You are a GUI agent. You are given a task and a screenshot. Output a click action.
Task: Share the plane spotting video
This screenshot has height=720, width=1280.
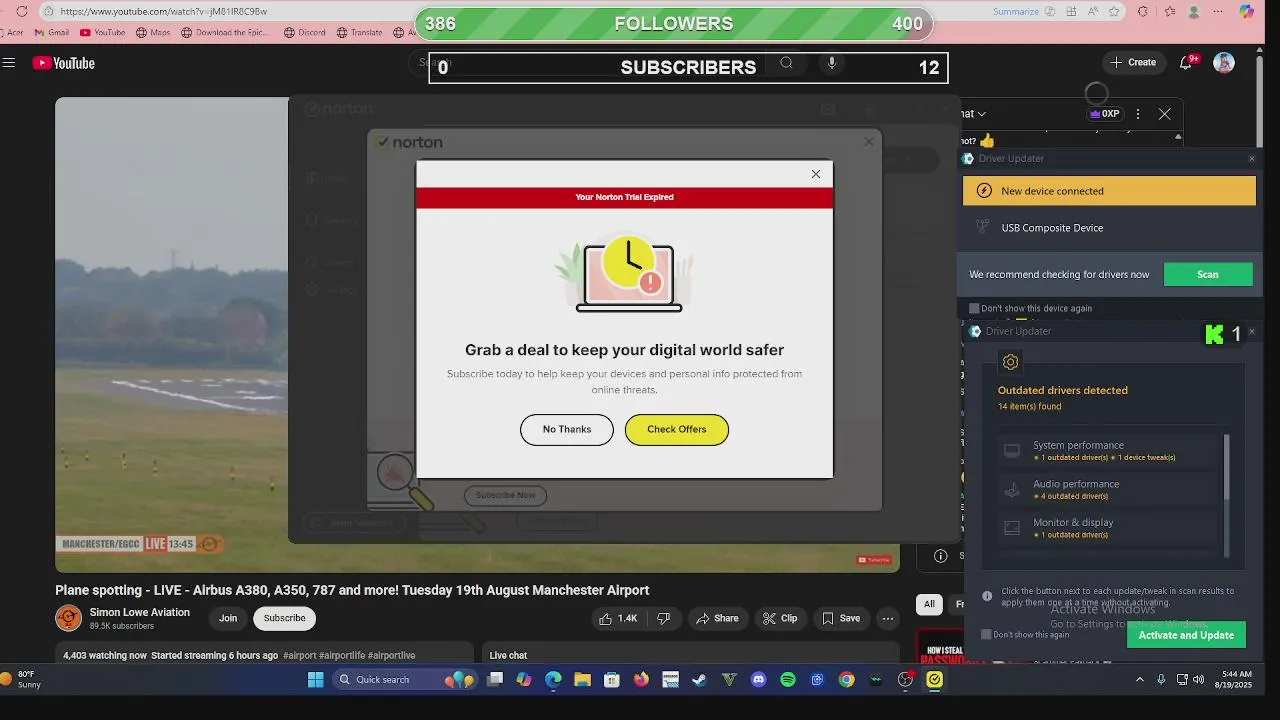pyautogui.click(x=717, y=618)
